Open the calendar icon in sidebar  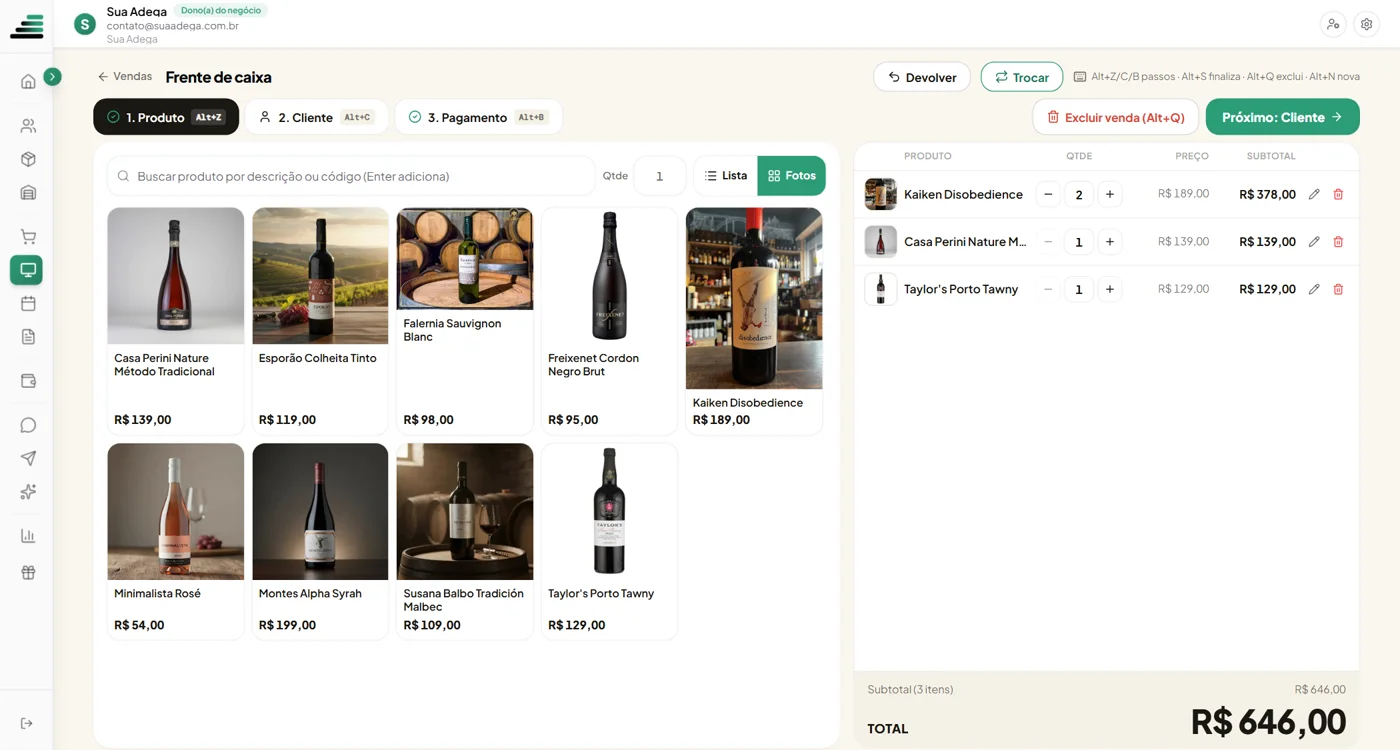click(x=28, y=303)
